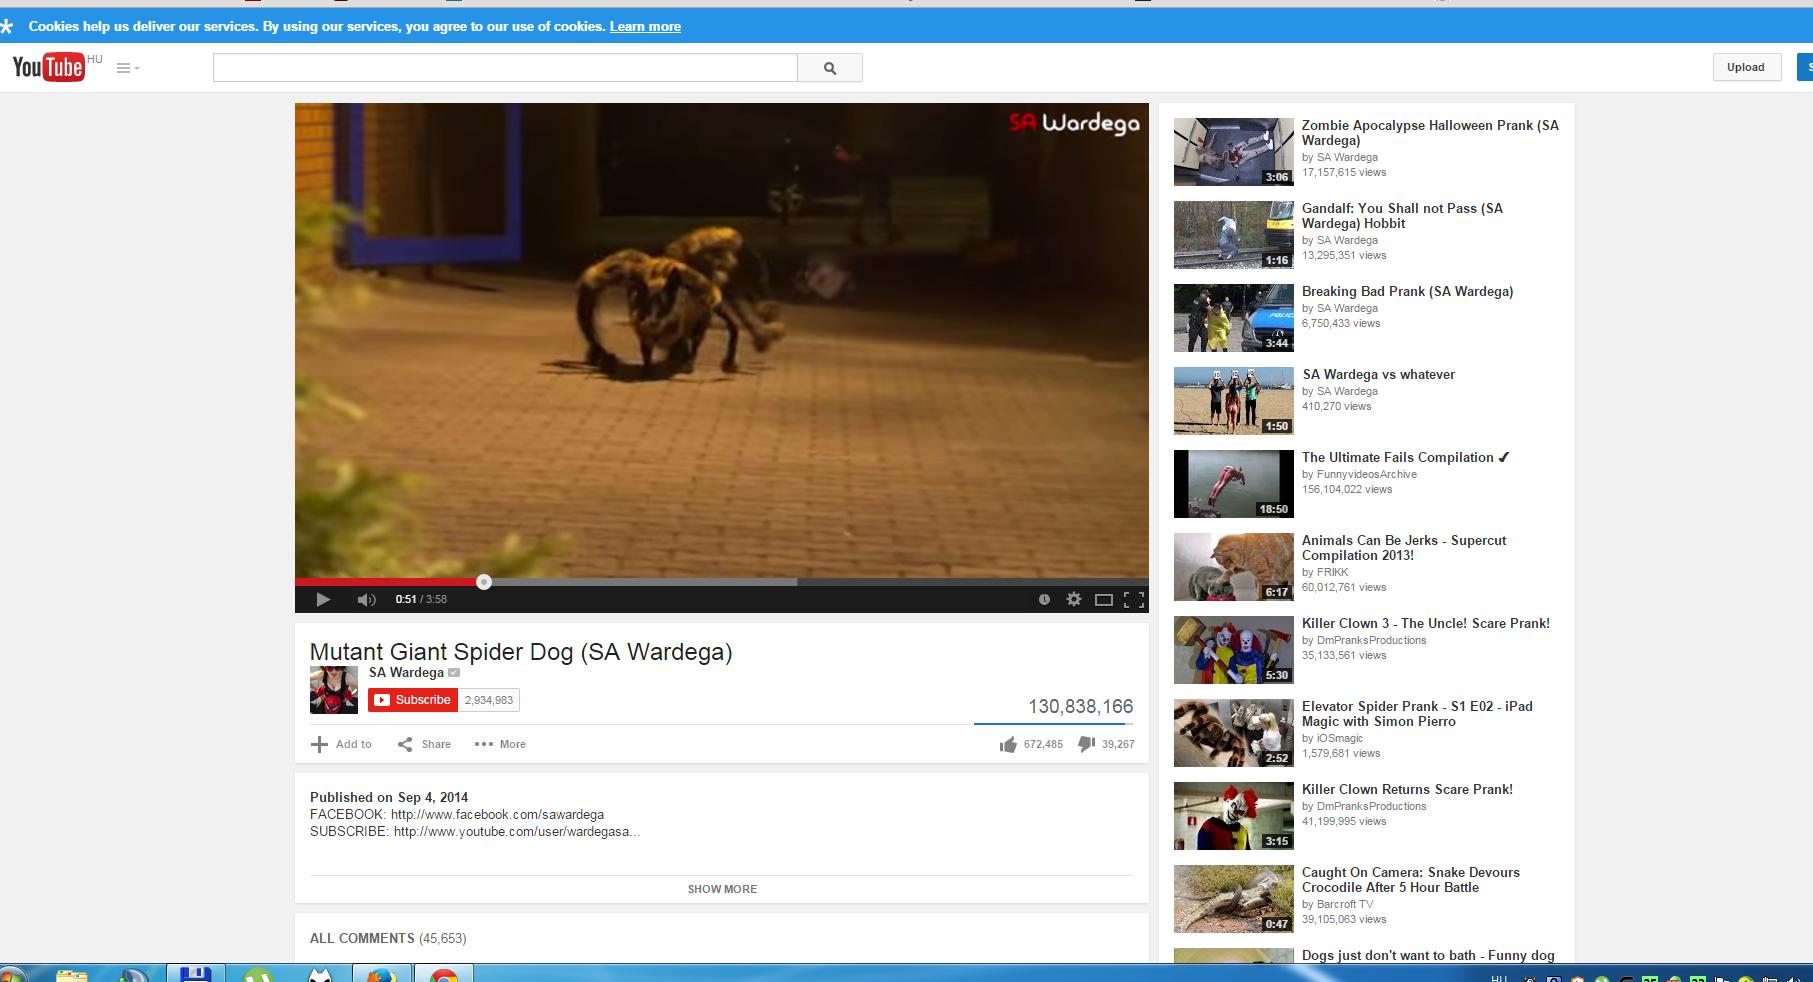Click the progress bar scrubber handle
Viewport: 1813px width, 982px height.
click(484, 582)
